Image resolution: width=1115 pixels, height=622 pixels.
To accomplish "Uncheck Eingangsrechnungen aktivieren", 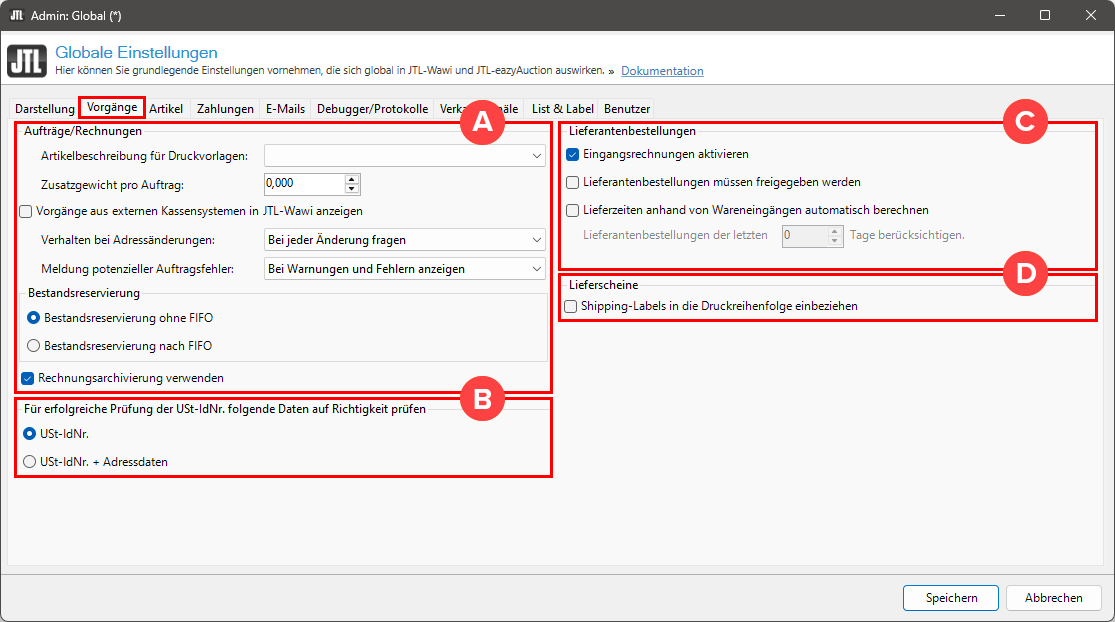I will click(x=573, y=155).
